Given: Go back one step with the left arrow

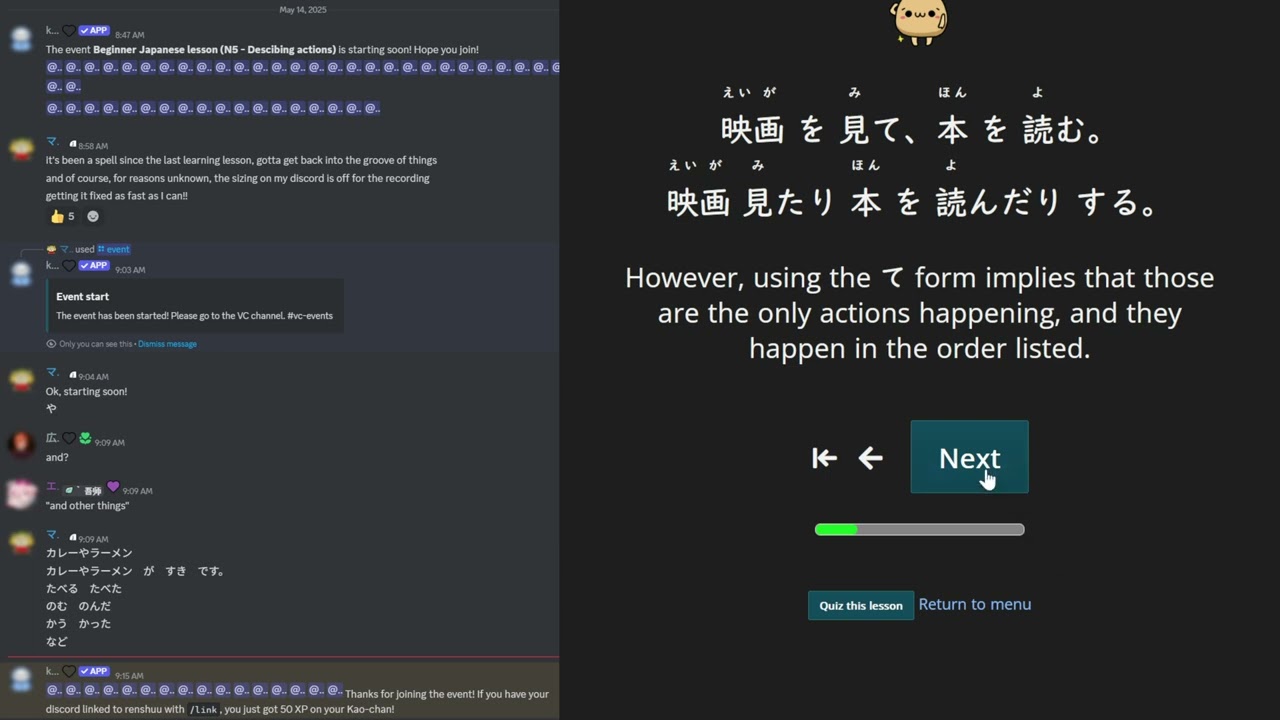Looking at the screenshot, I should coord(870,458).
